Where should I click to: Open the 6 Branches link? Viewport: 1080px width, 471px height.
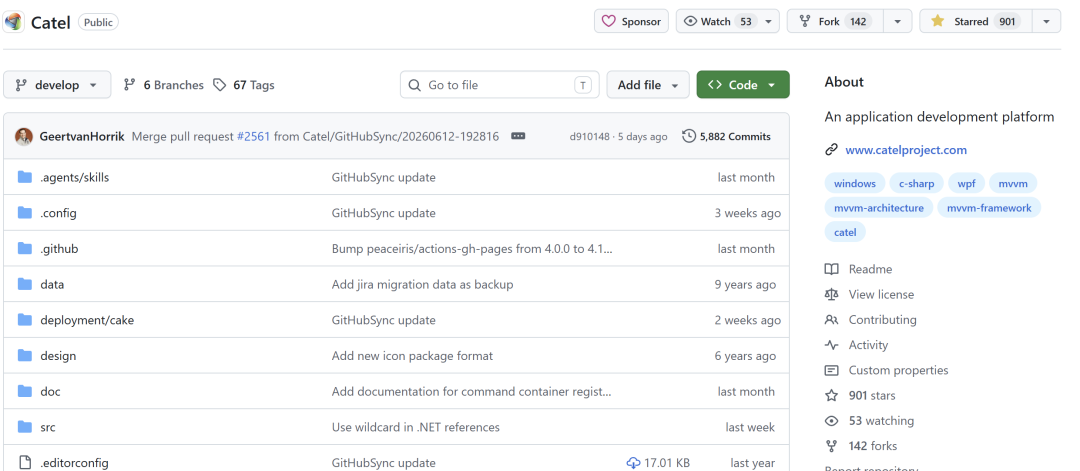(x=164, y=85)
